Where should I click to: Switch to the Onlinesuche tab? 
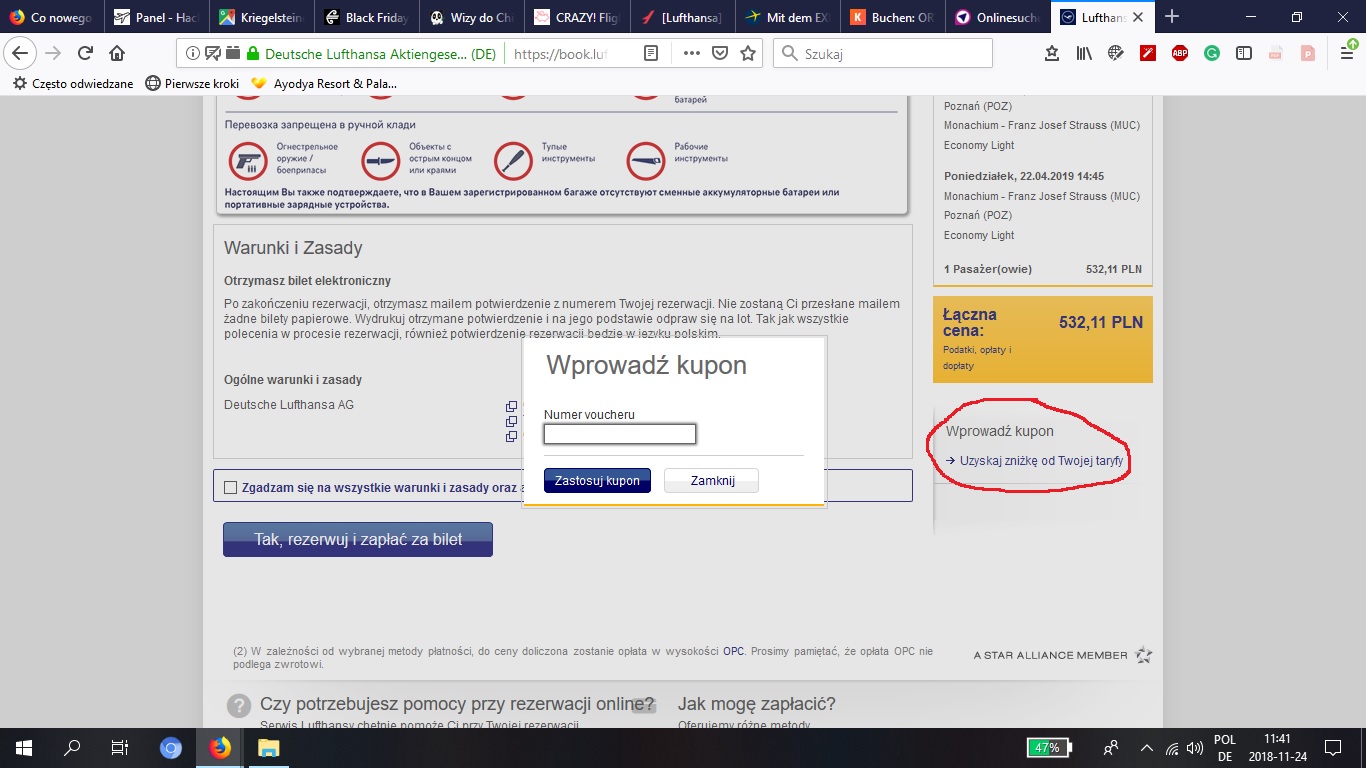(x=997, y=17)
